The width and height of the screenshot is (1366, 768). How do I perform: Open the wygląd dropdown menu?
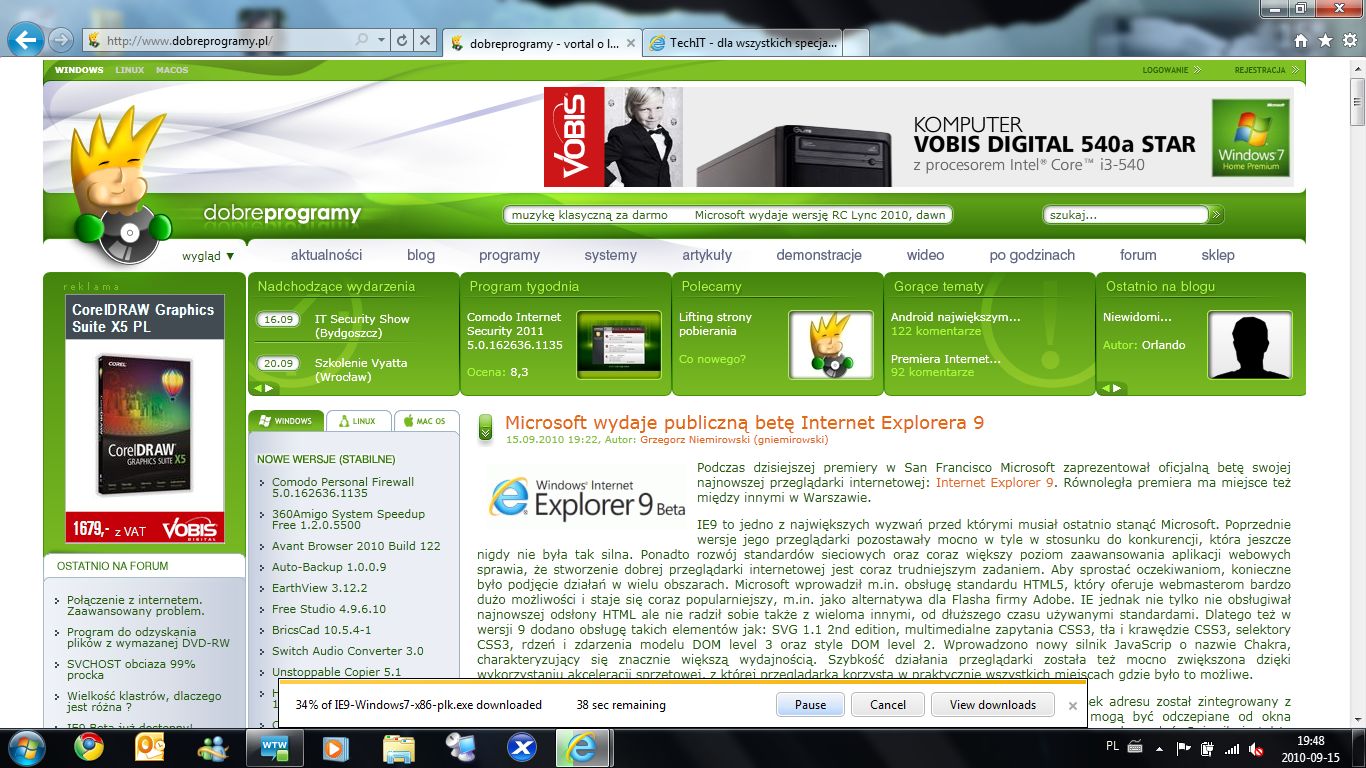coord(208,256)
